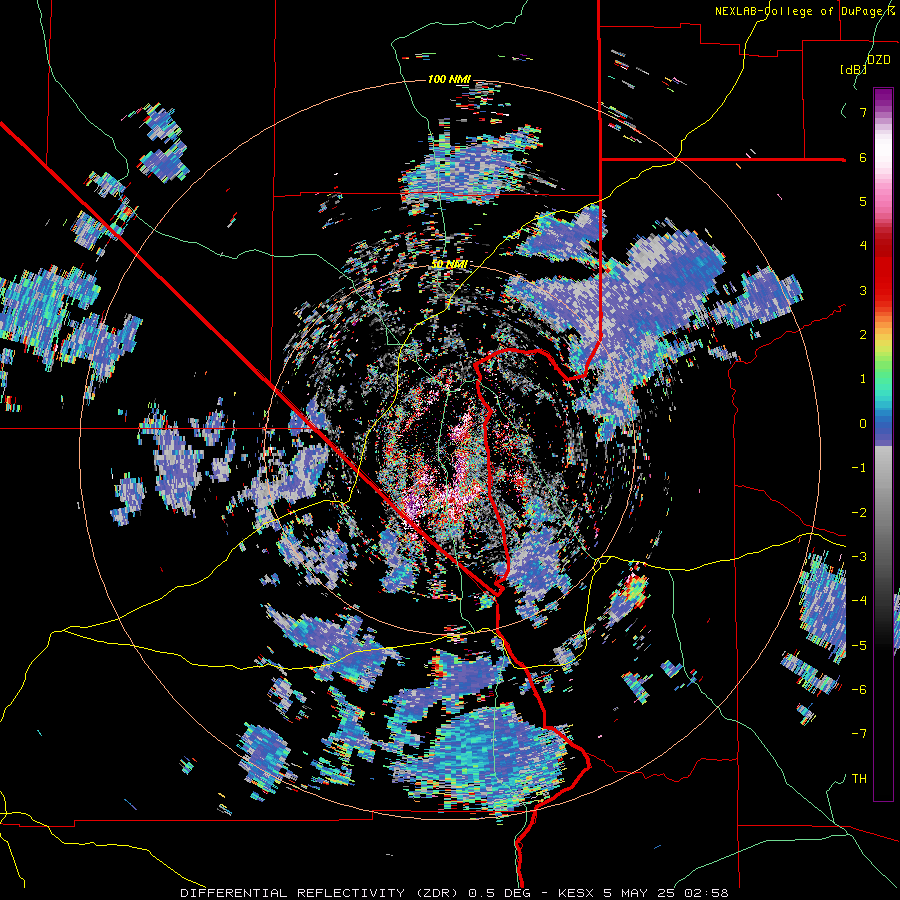Click the Differential Reflectivity KESX timestamp caption
This screenshot has height=900, width=900.
(x=454, y=893)
